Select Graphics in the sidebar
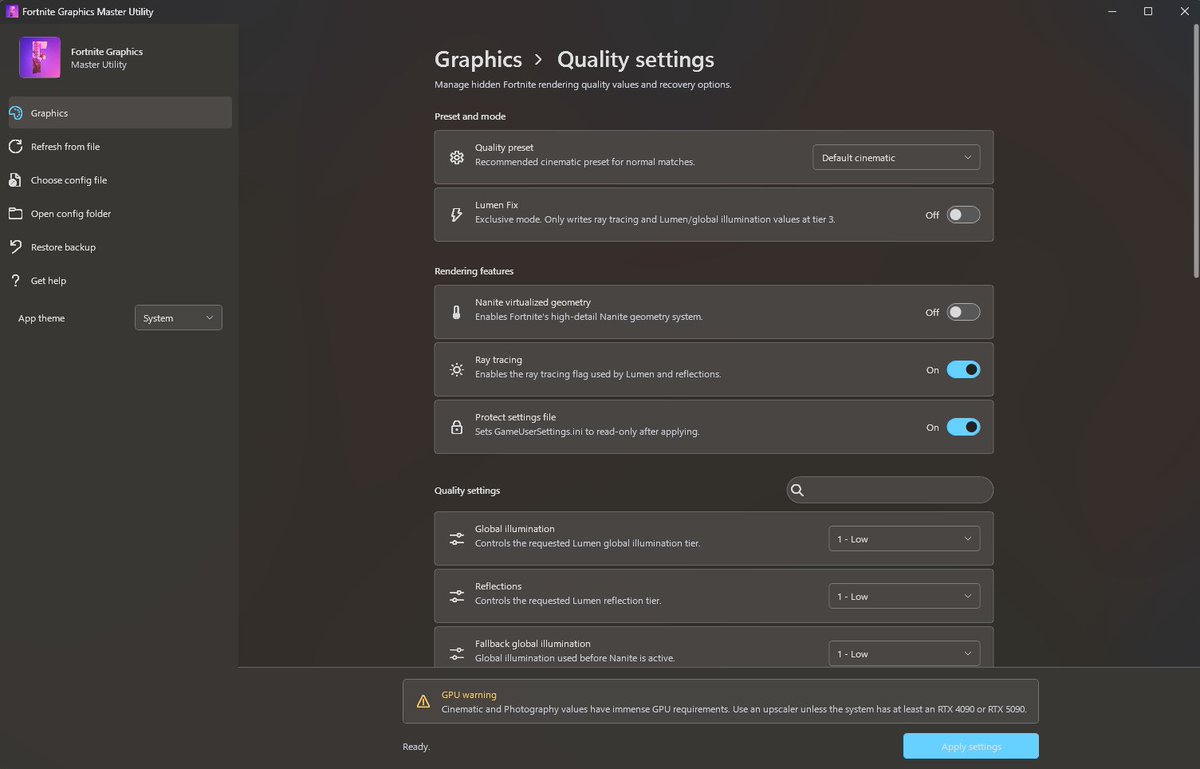The image size is (1200, 769). tap(120, 113)
